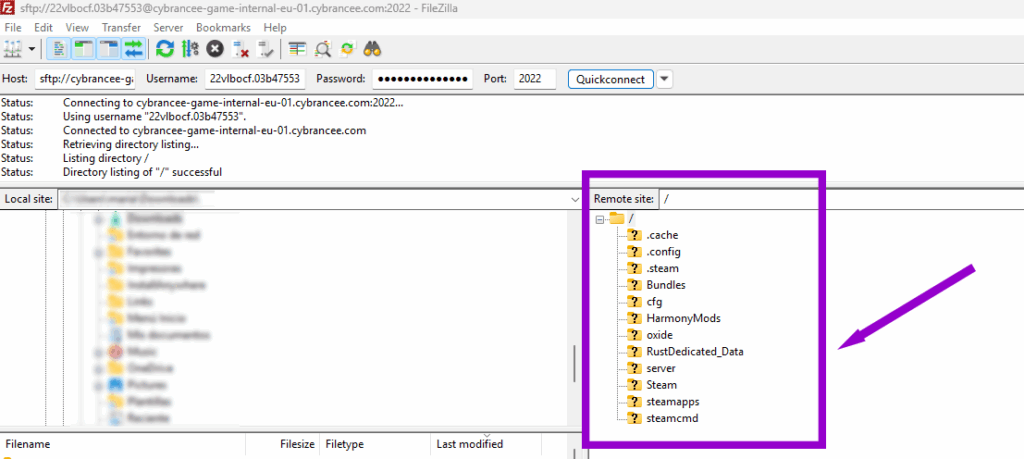Open the Server menu

coord(168,28)
